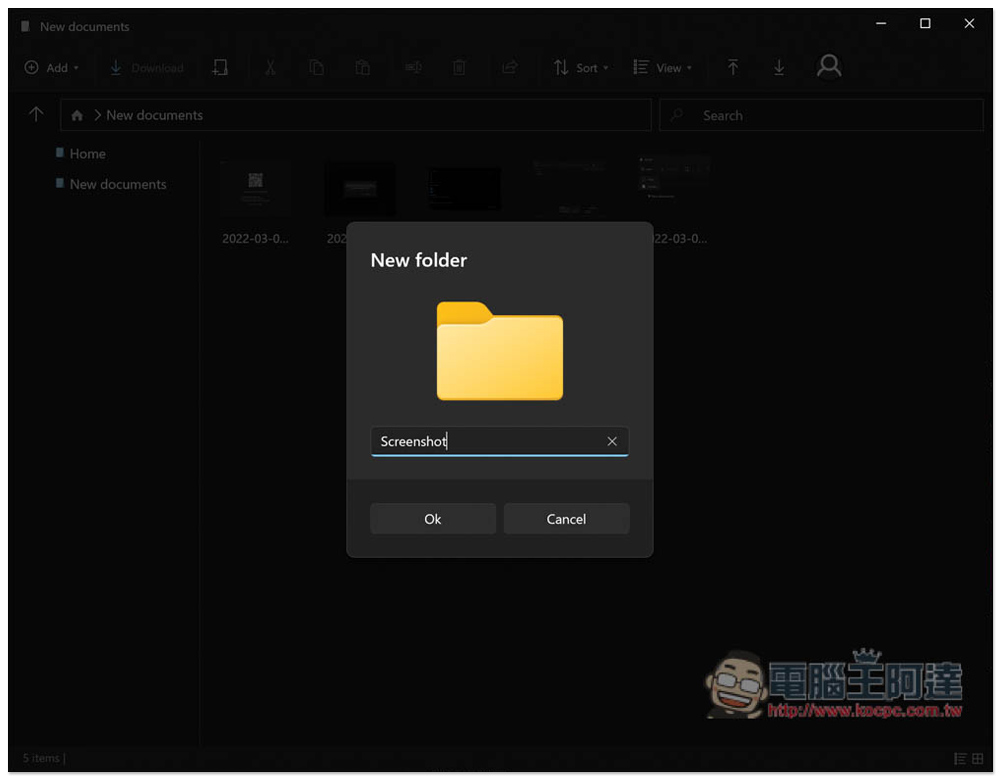The height and width of the screenshot is (781, 1000).
Task: Switch to grid view icon in status bar
Action: (978, 759)
